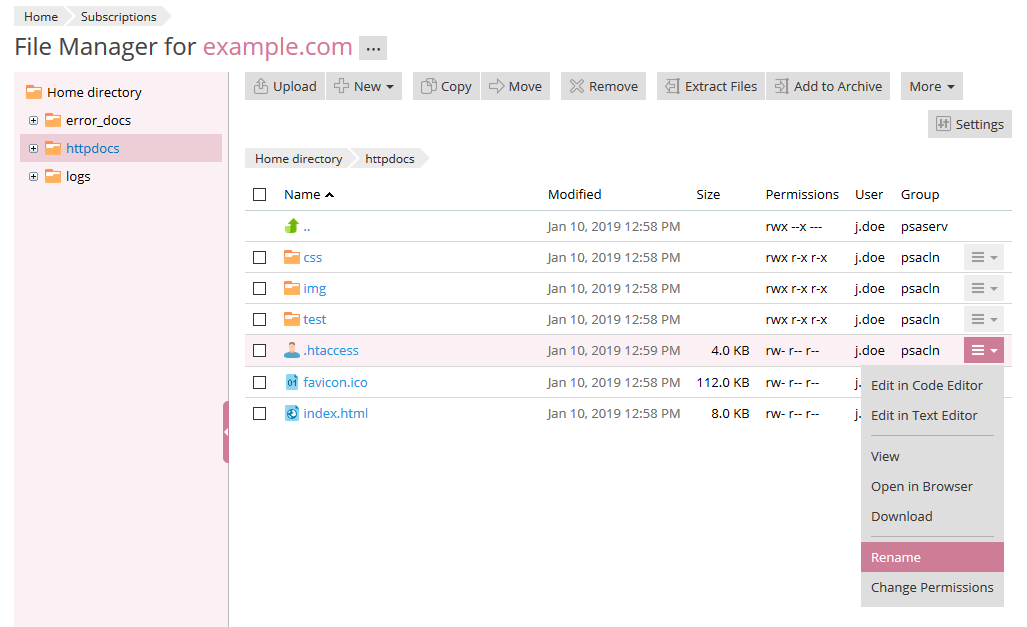Sort the list by Modified column
The height and width of the screenshot is (627, 1027).
(574, 195)
